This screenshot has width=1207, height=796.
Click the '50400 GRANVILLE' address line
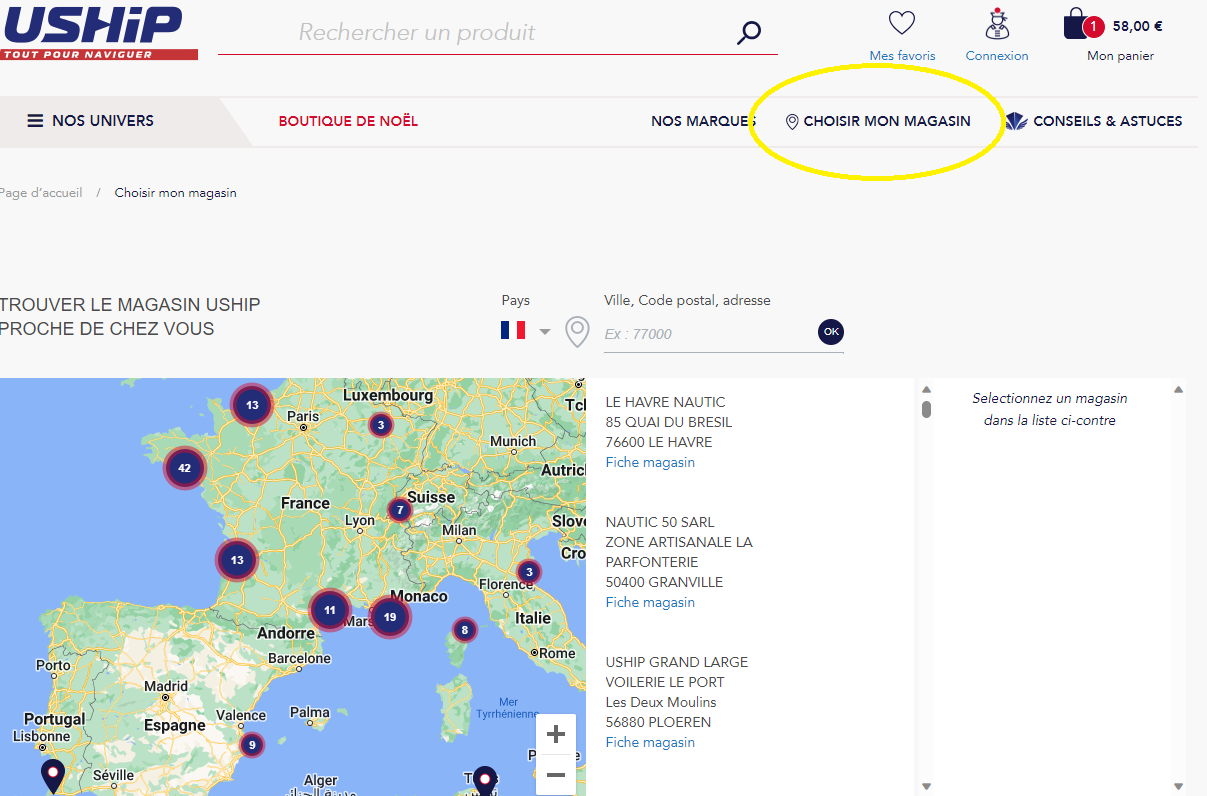(x=664, y=582)
